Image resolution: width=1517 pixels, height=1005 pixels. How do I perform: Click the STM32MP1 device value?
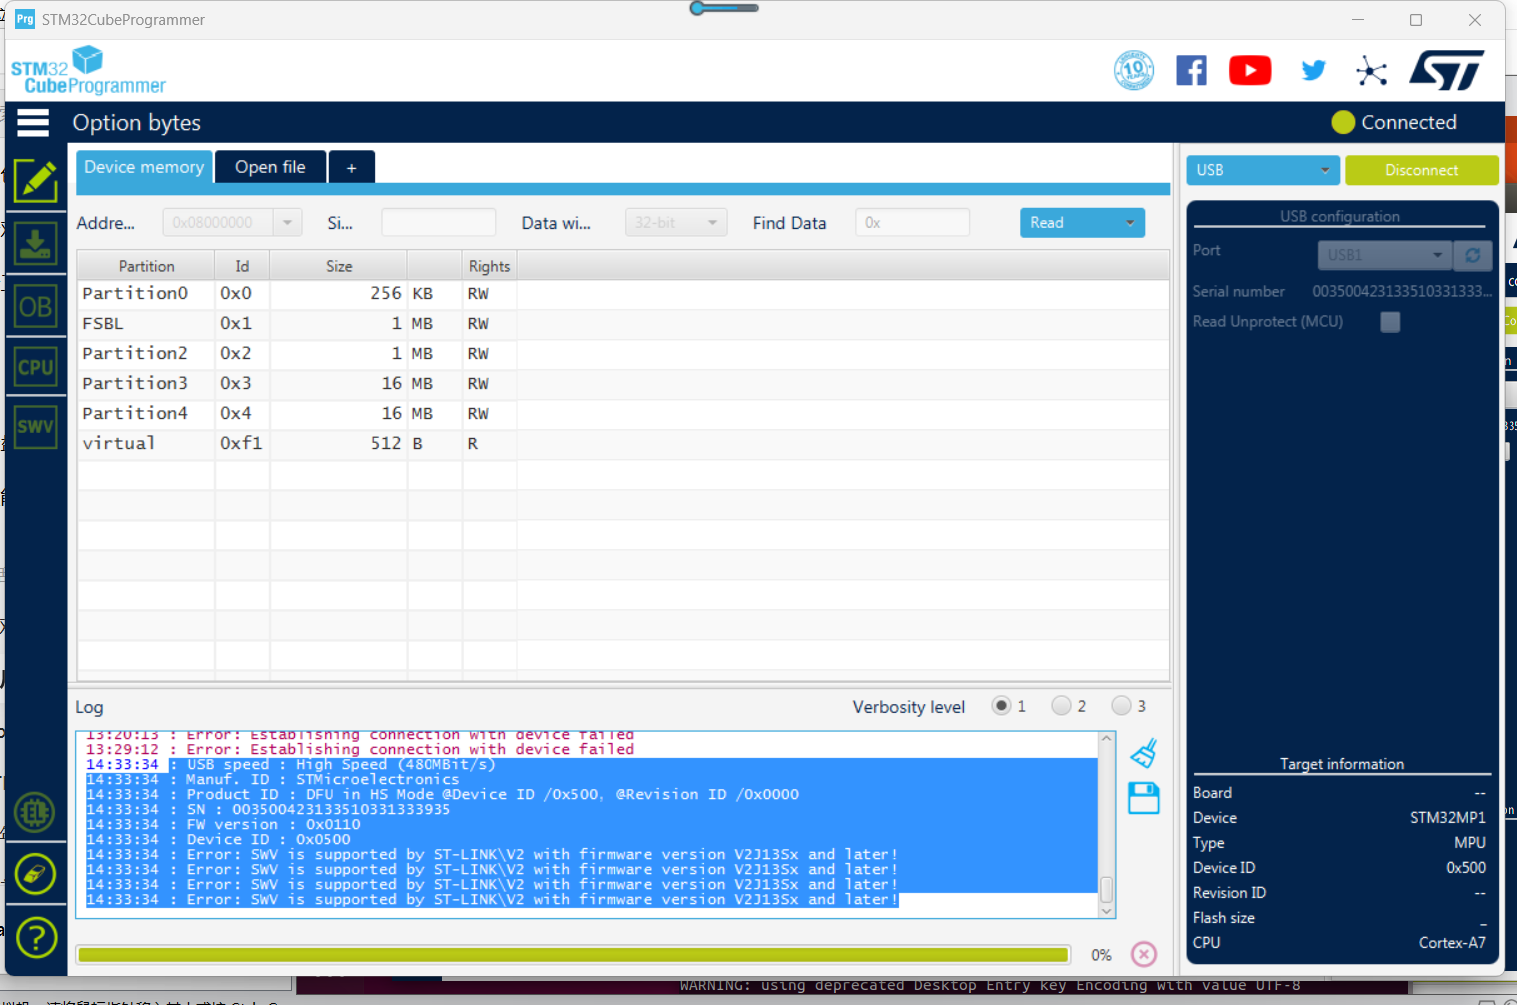1447,818
